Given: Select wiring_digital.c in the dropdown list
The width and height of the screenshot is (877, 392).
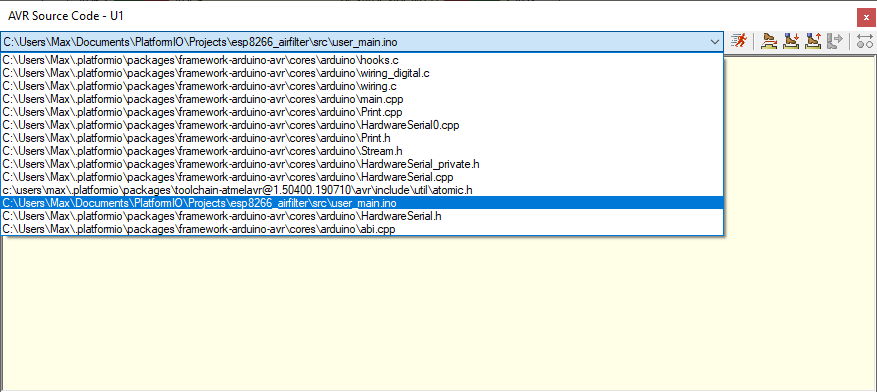Looking at the screenshot, I should pos(362,73).
